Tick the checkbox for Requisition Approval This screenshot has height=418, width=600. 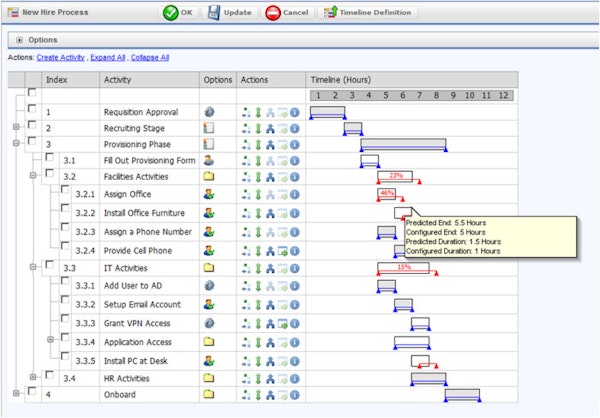[32, 109]
